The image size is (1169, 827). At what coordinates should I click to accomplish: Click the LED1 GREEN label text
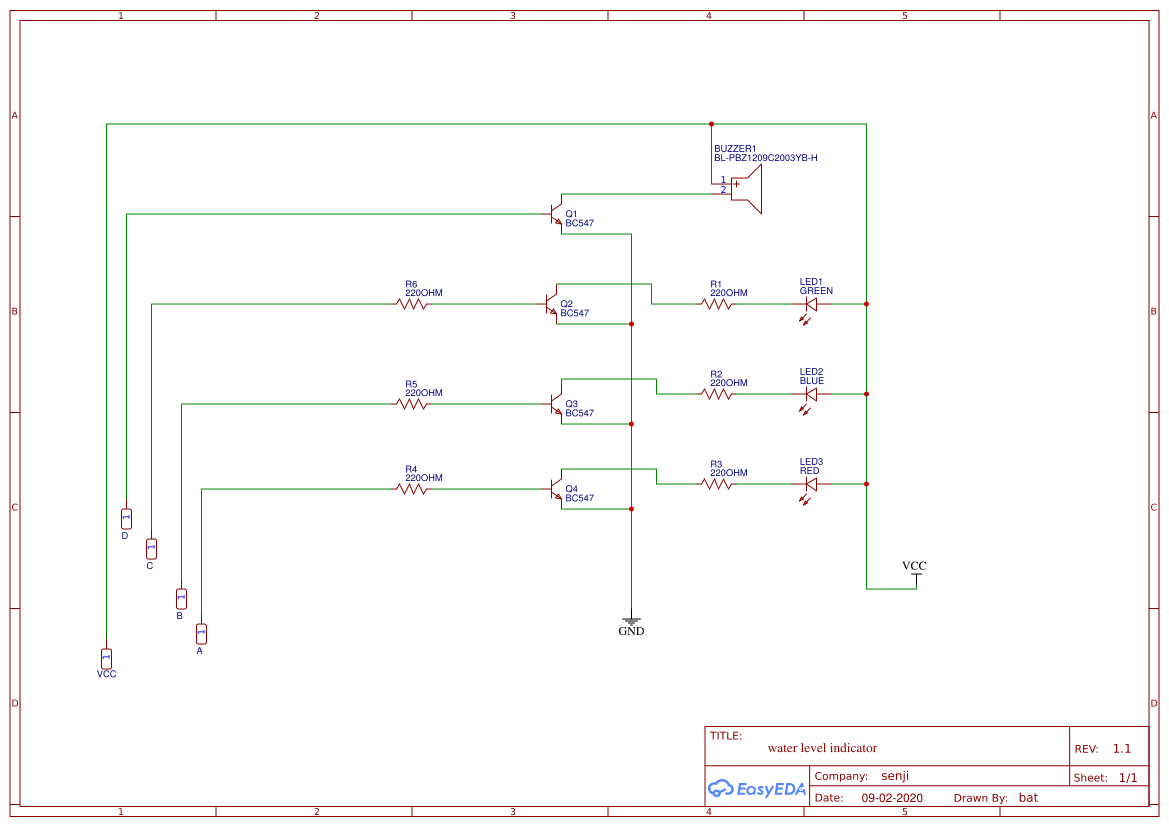click(816, 286)
